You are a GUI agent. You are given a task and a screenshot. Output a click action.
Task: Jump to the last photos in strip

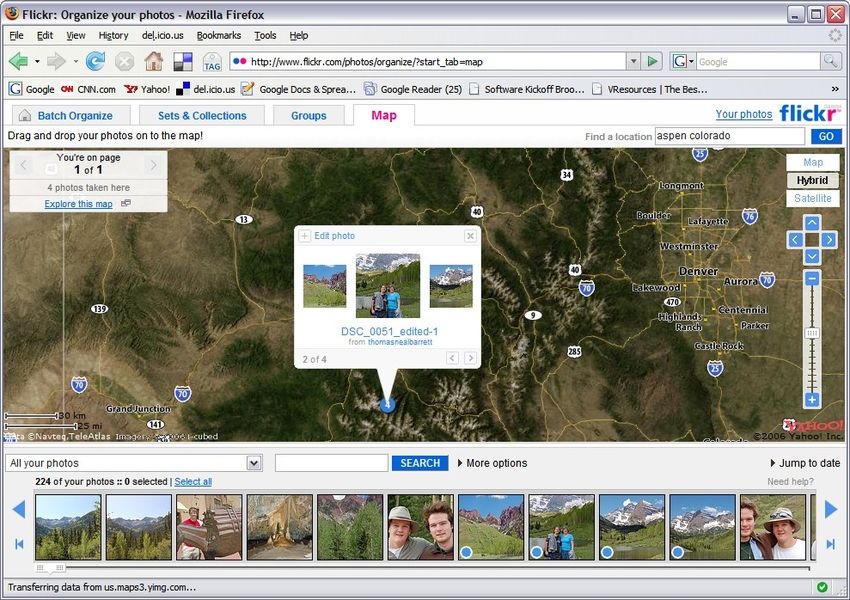click(830, 544)
